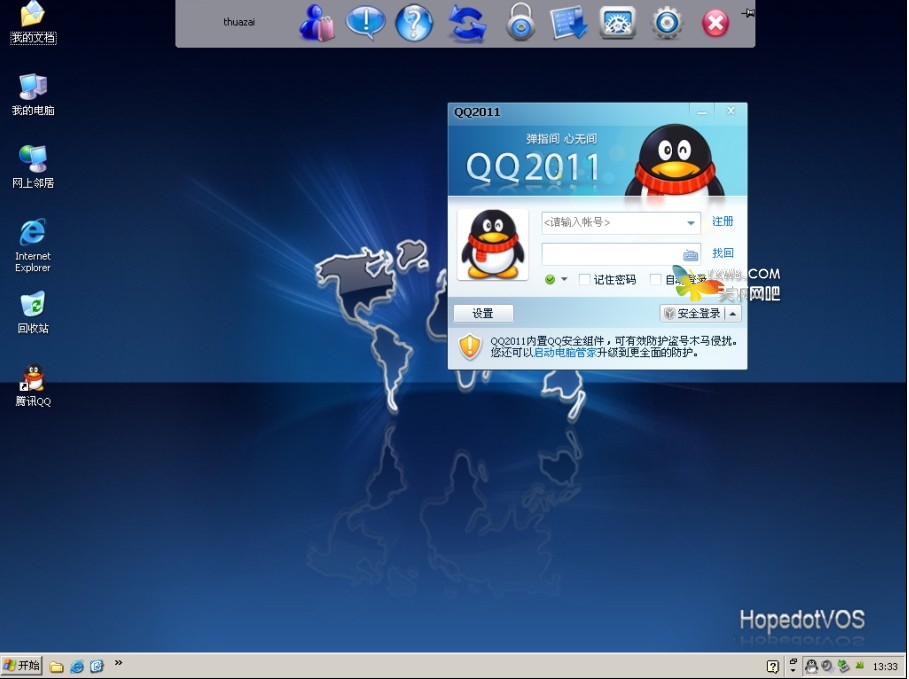Click the monitor gauge icon in toolbar
This screenshot has width=909, height=679.
coord(617,23)
